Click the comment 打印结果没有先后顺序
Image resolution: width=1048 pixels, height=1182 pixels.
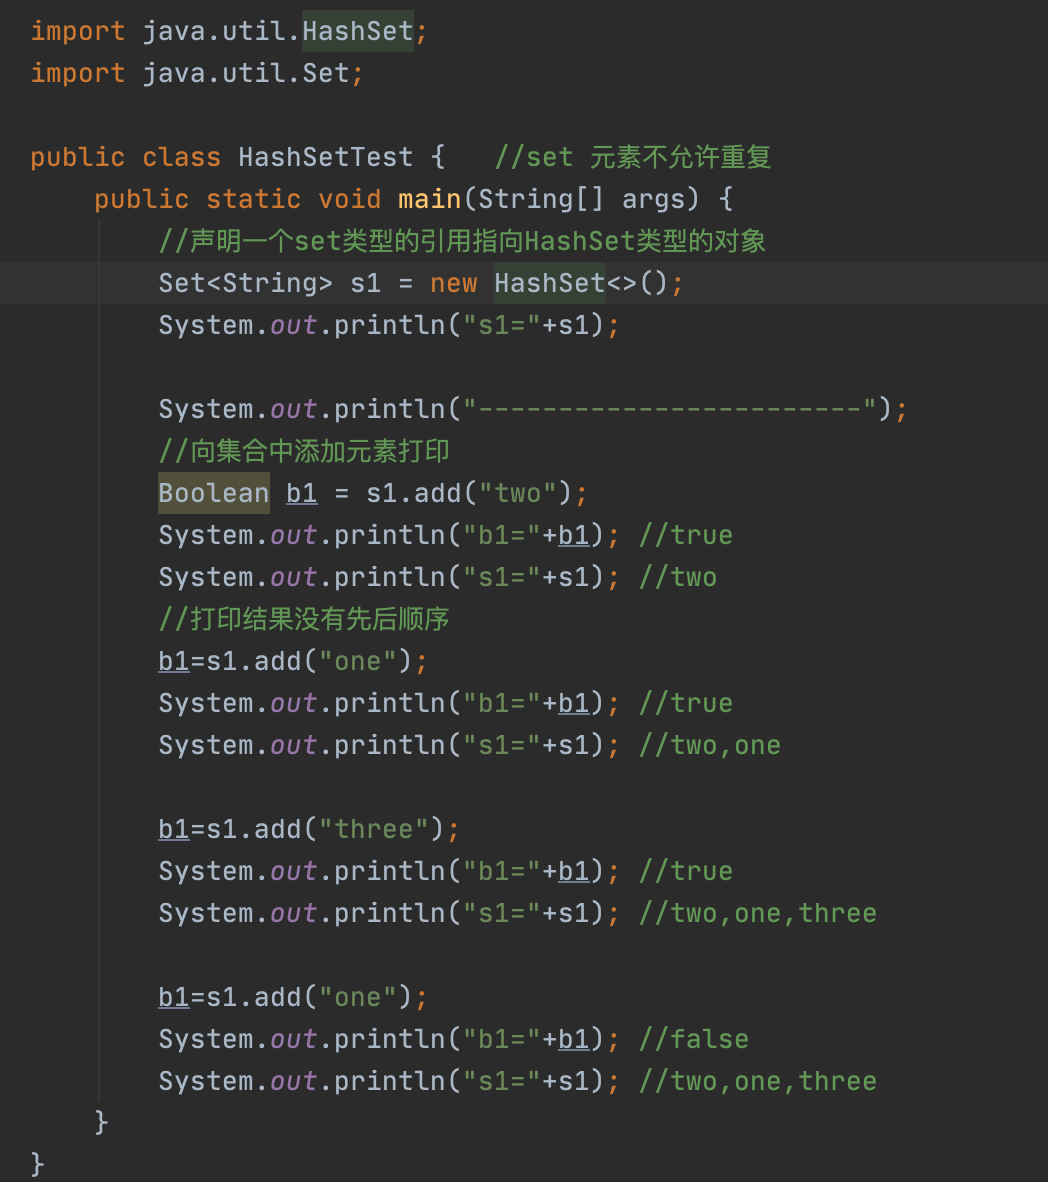coord(304,619)
